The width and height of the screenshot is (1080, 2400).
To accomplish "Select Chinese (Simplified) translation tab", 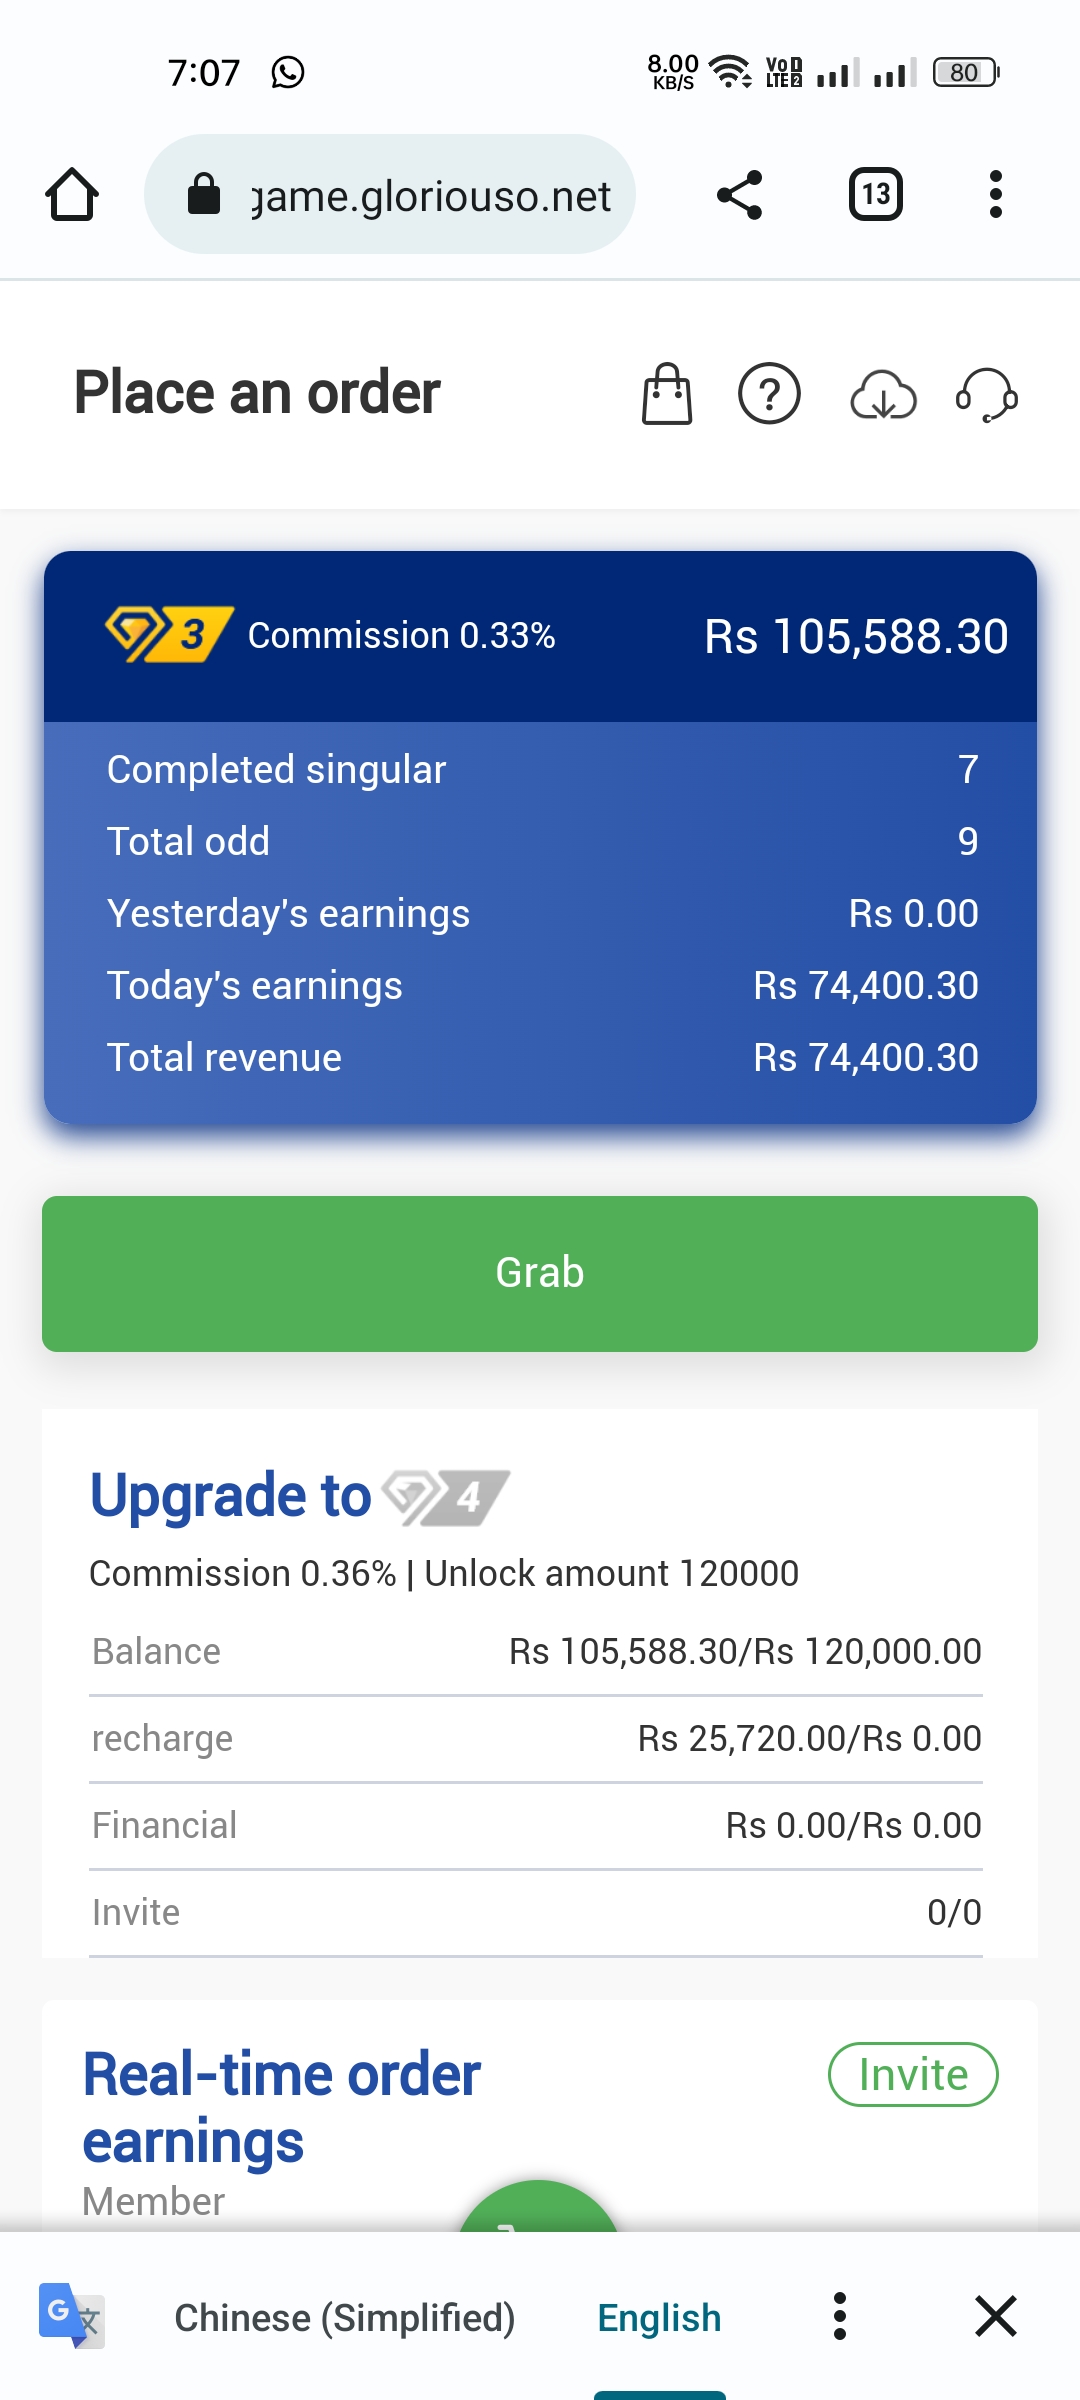I will click(344, 2317).
